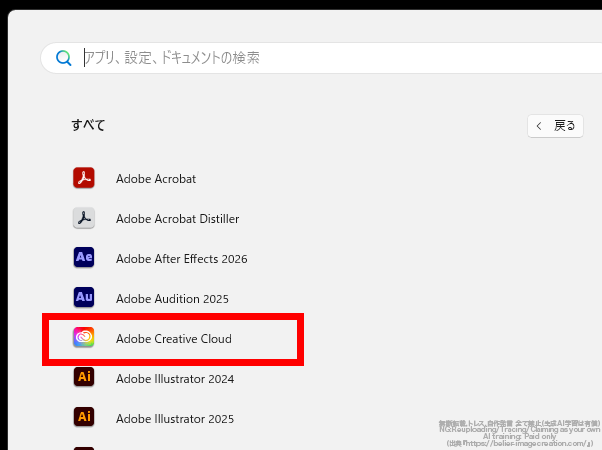602x450 pixels.
Task: Click the すべて heading
Action: (88, 125)
